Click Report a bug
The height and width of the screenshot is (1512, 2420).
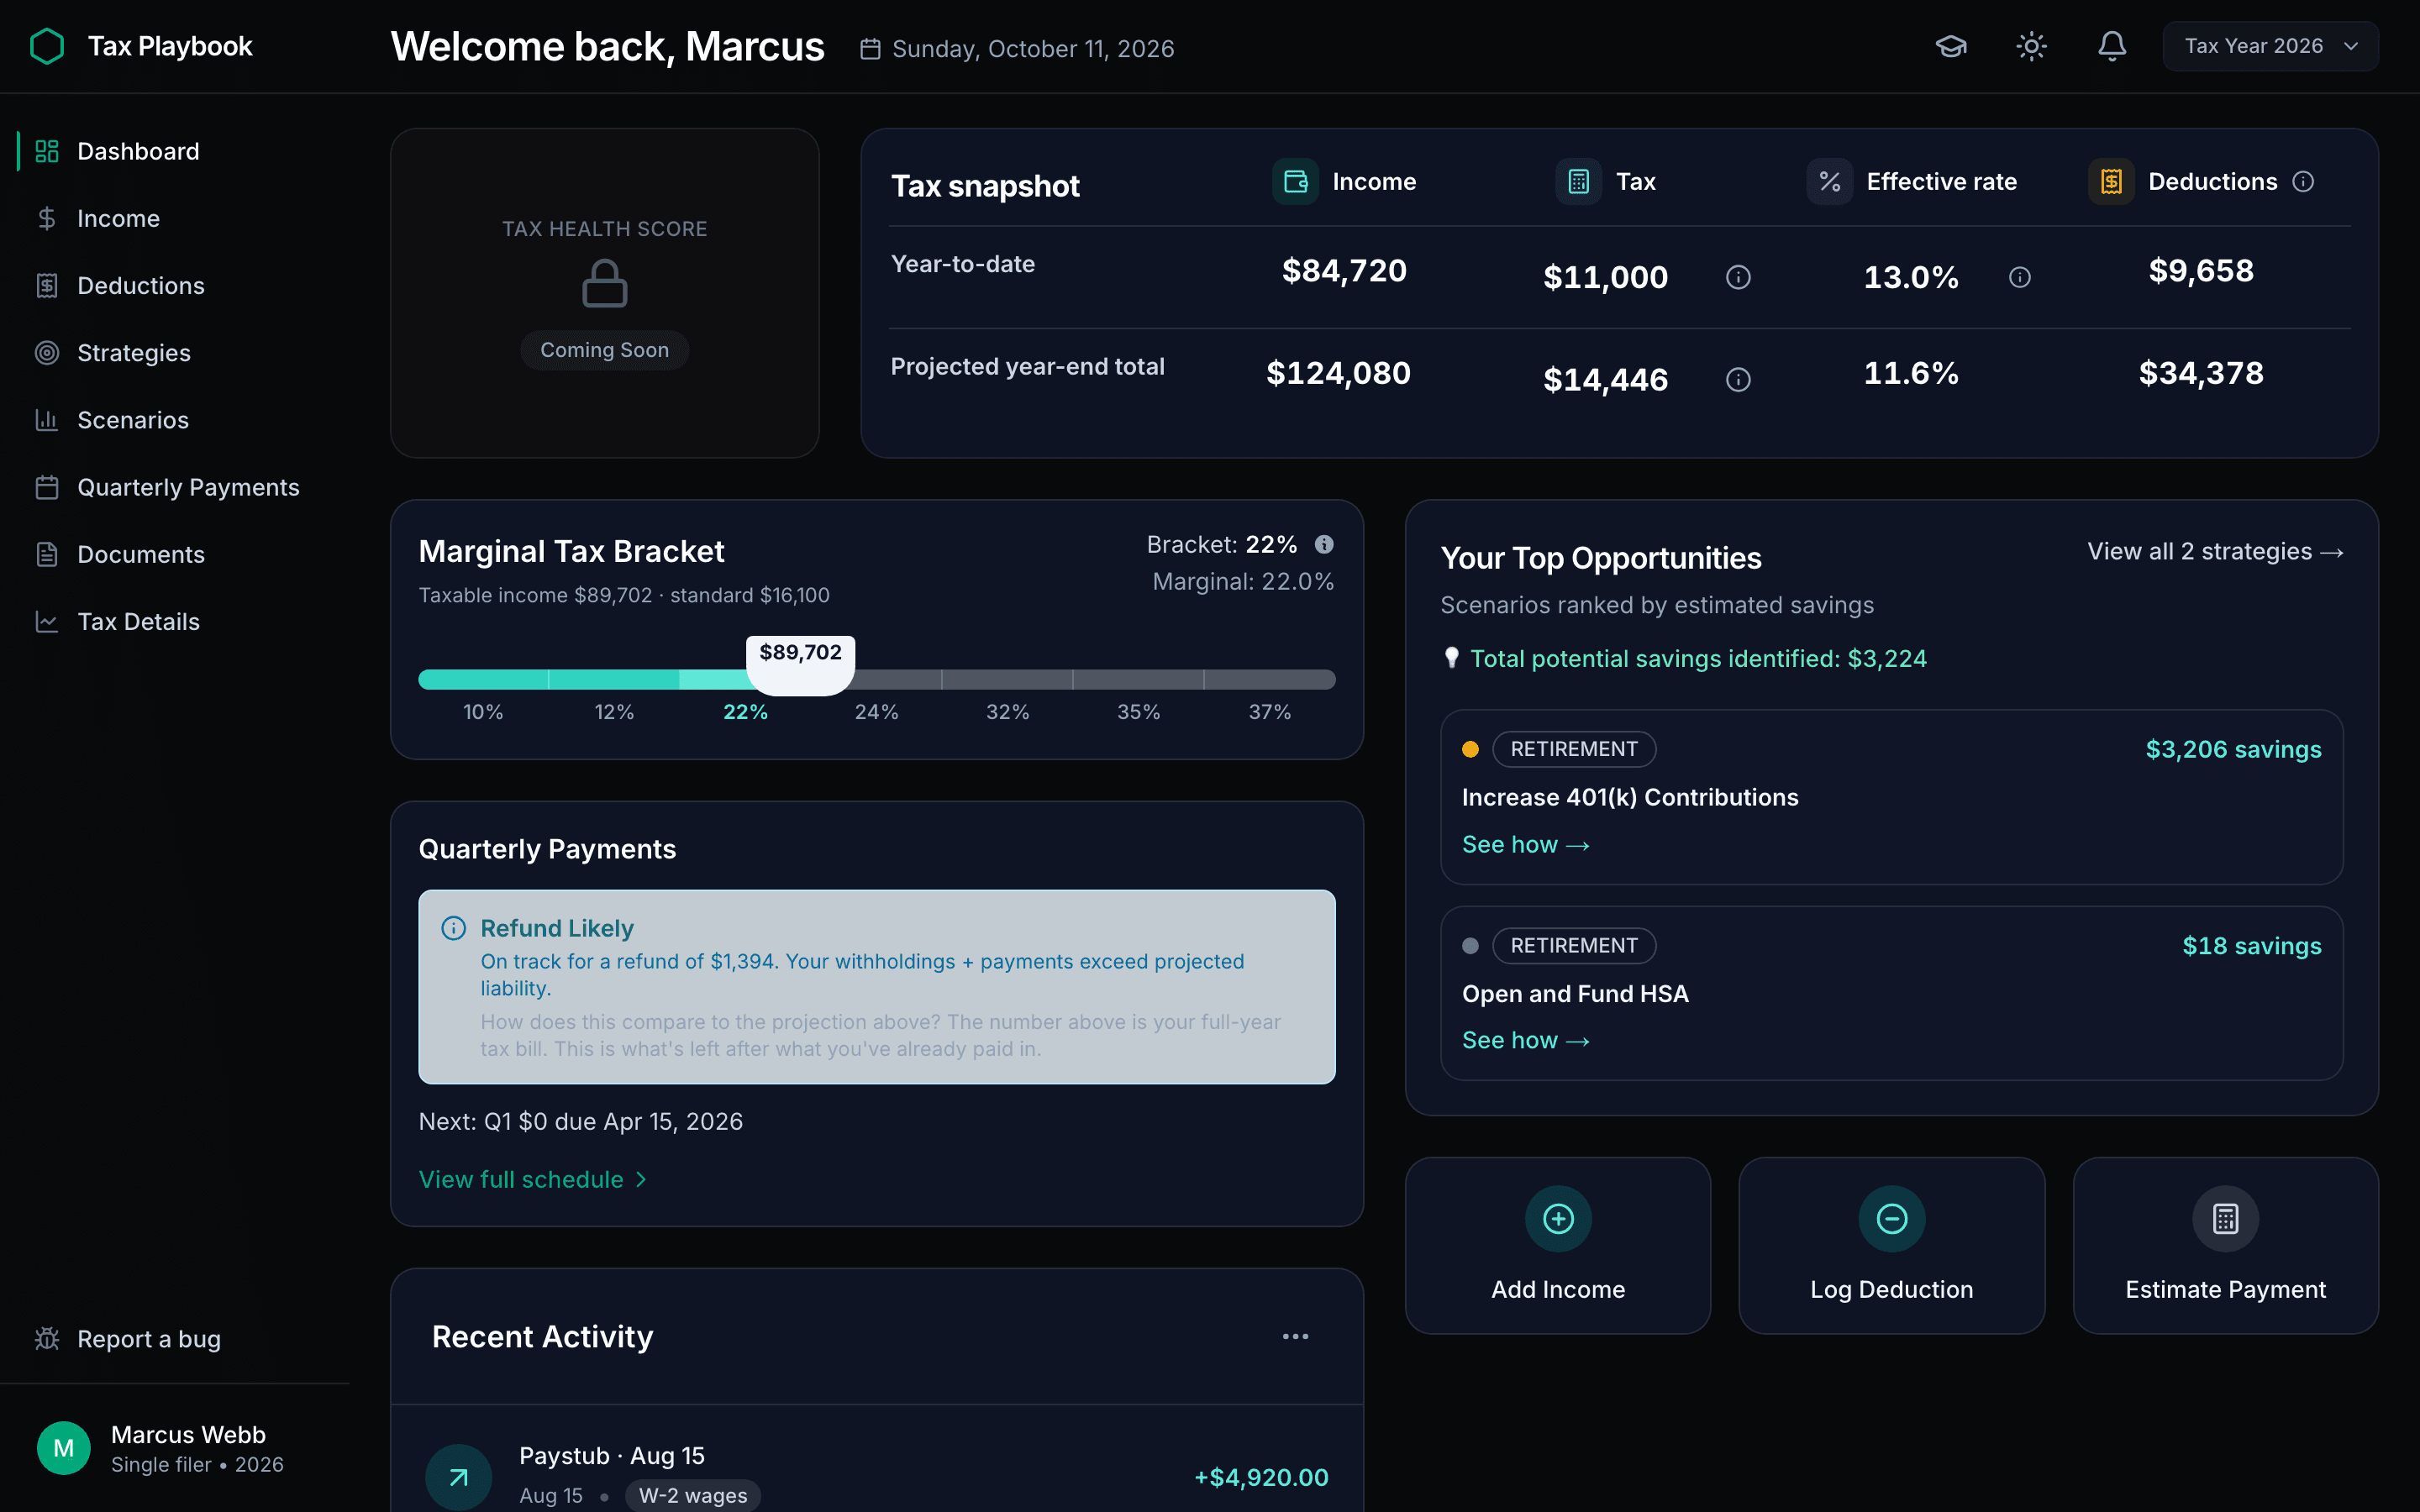[128, 1339]
